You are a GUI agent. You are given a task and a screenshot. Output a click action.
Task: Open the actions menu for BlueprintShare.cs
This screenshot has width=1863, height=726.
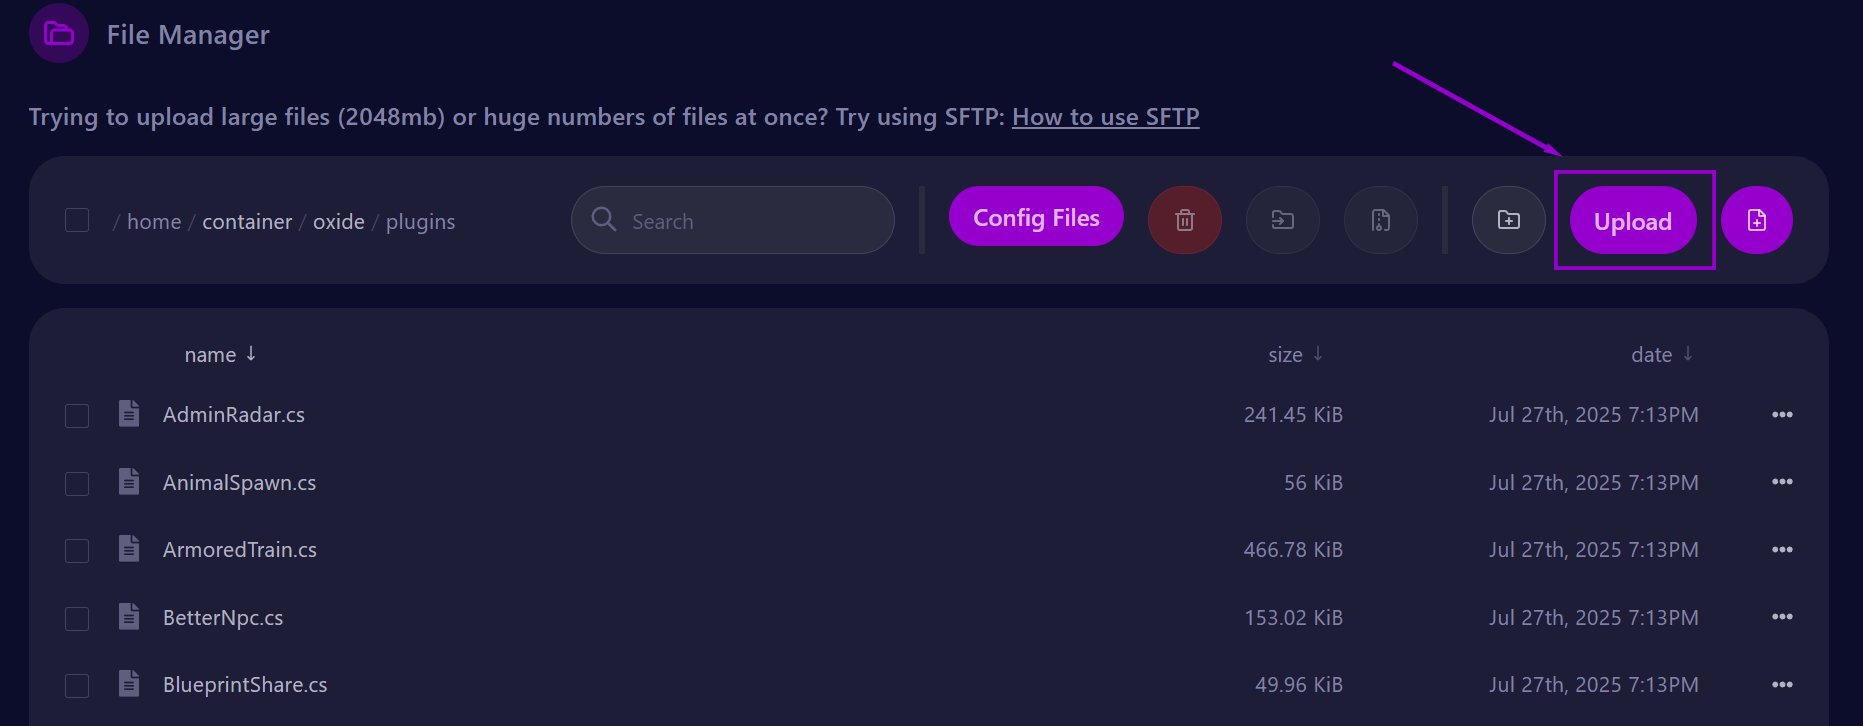pyautogui.click(x=1783, y=684)
